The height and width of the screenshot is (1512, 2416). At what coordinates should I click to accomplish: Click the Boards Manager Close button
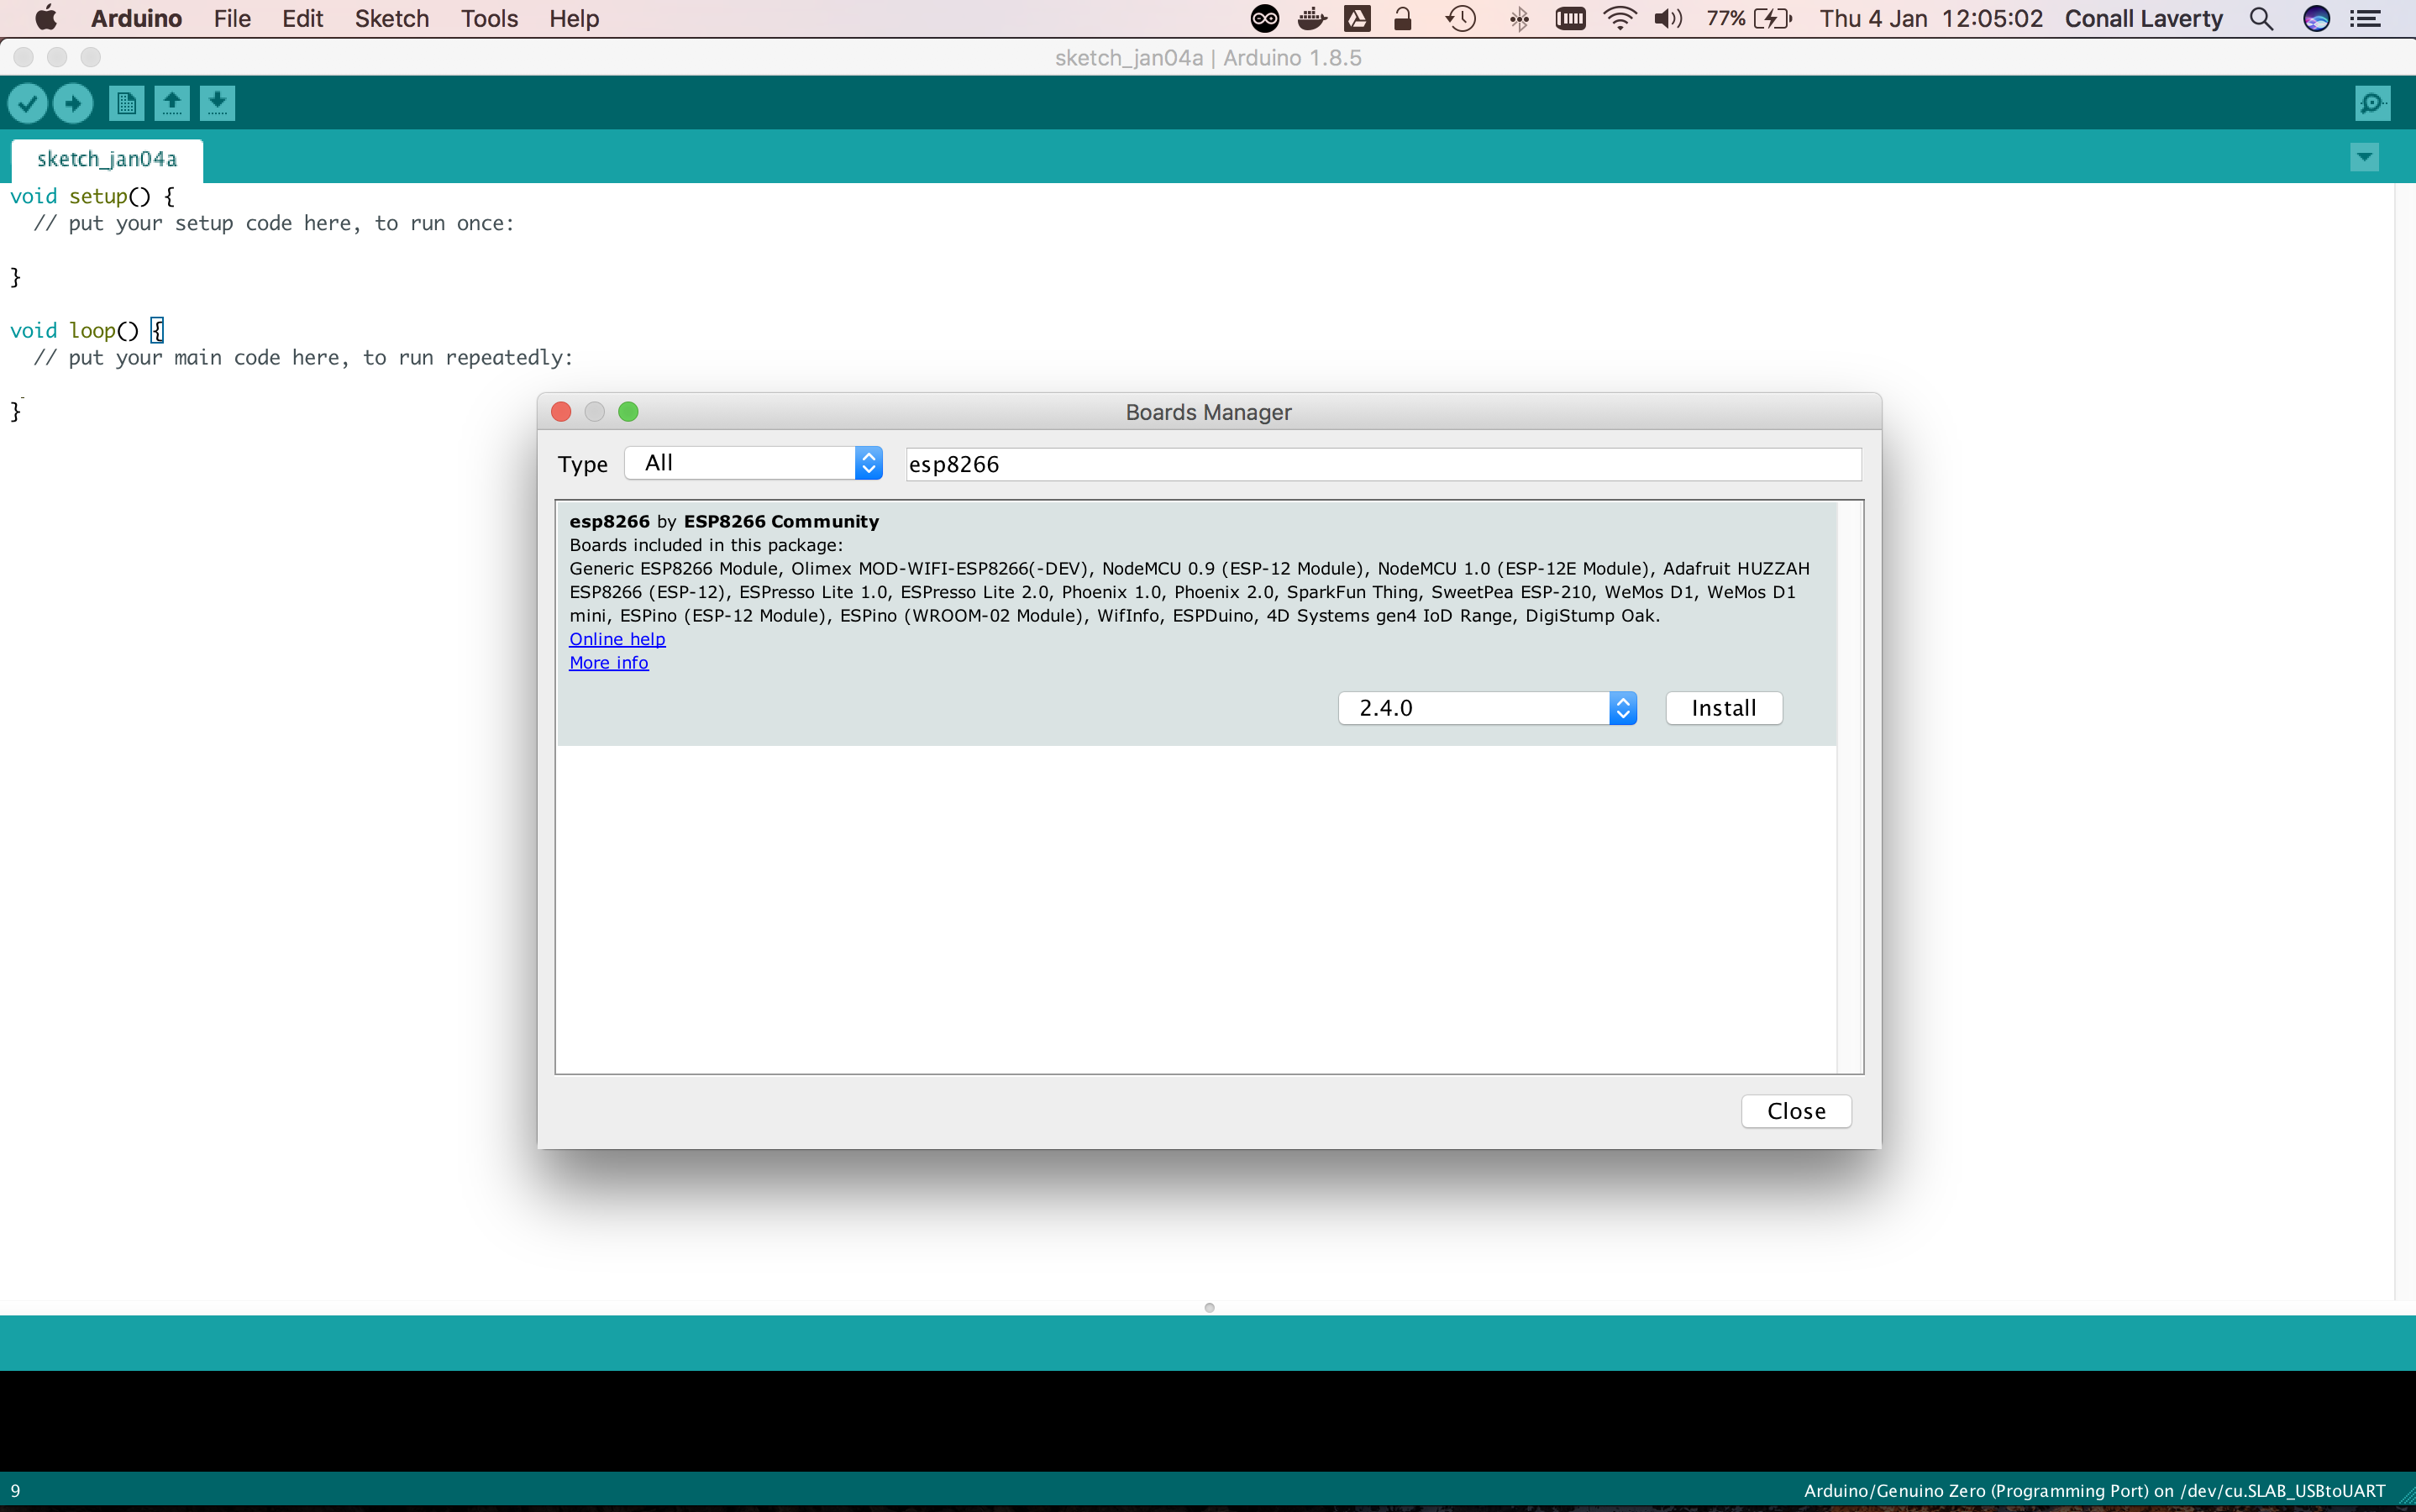1796,1111
